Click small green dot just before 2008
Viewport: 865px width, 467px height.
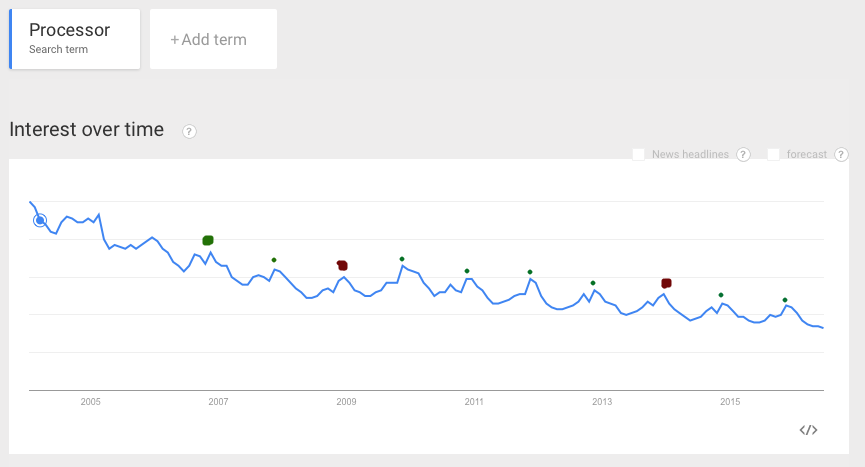pos(274,260)
